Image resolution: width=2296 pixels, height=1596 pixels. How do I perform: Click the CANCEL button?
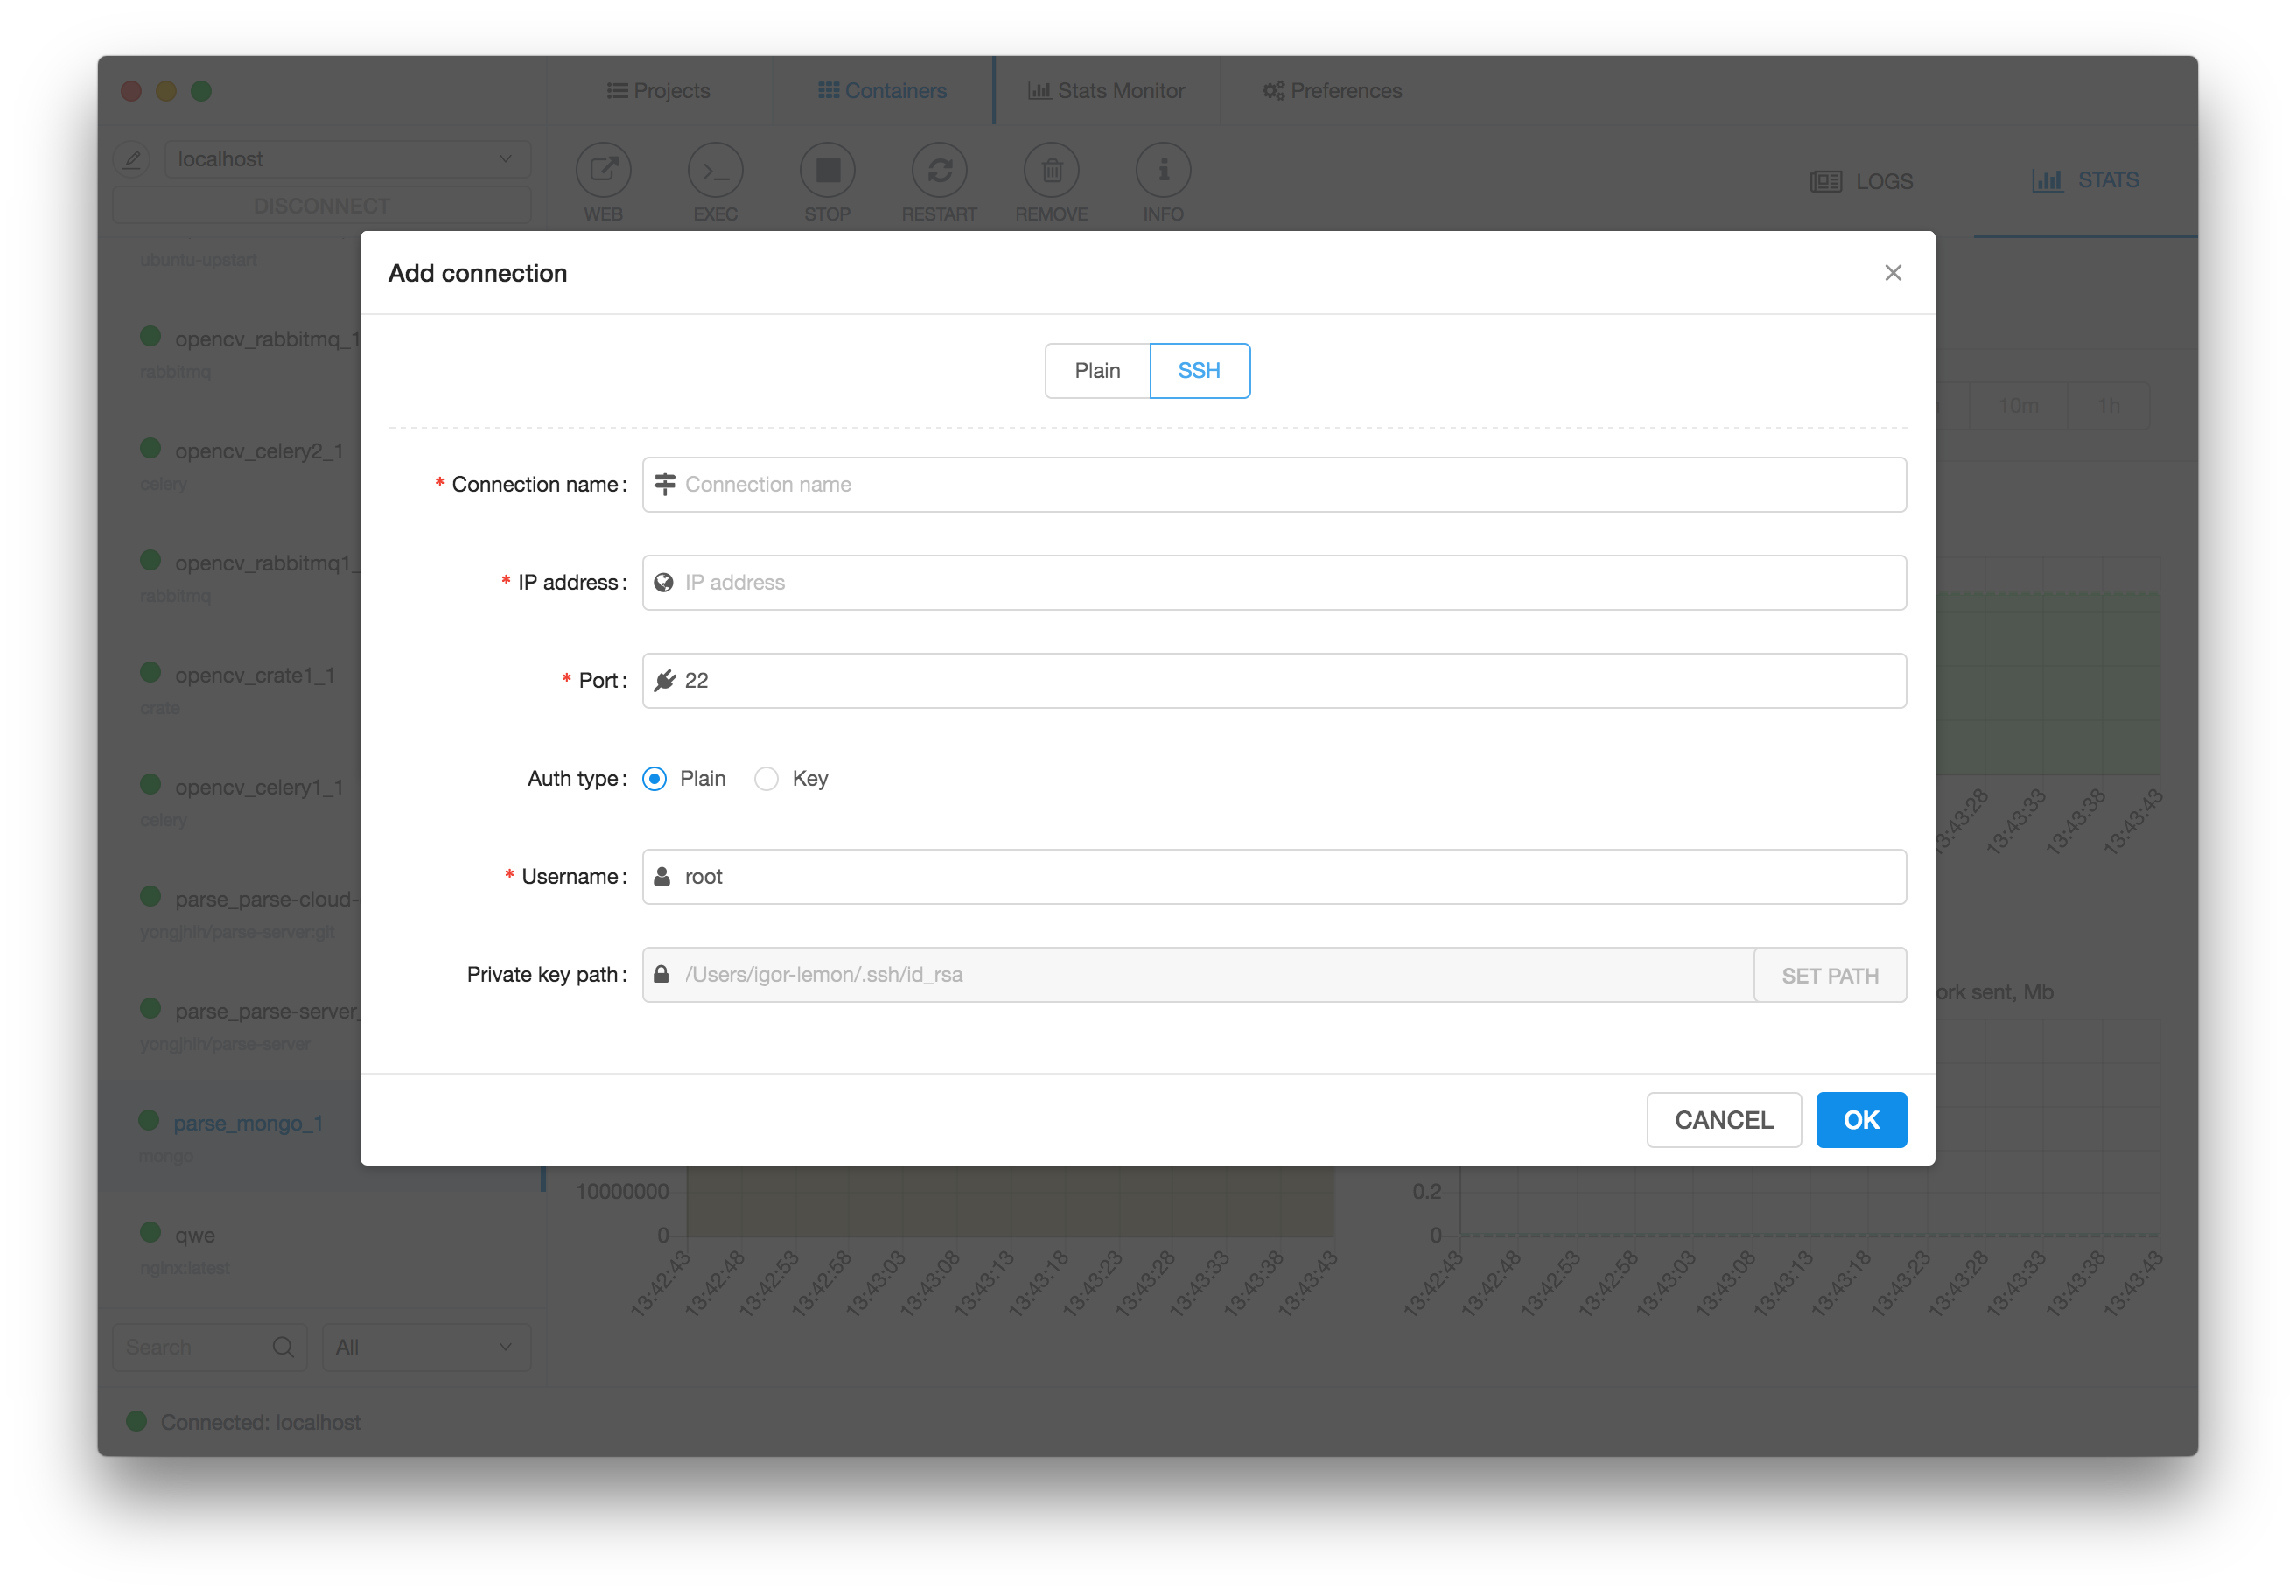1723,1120
